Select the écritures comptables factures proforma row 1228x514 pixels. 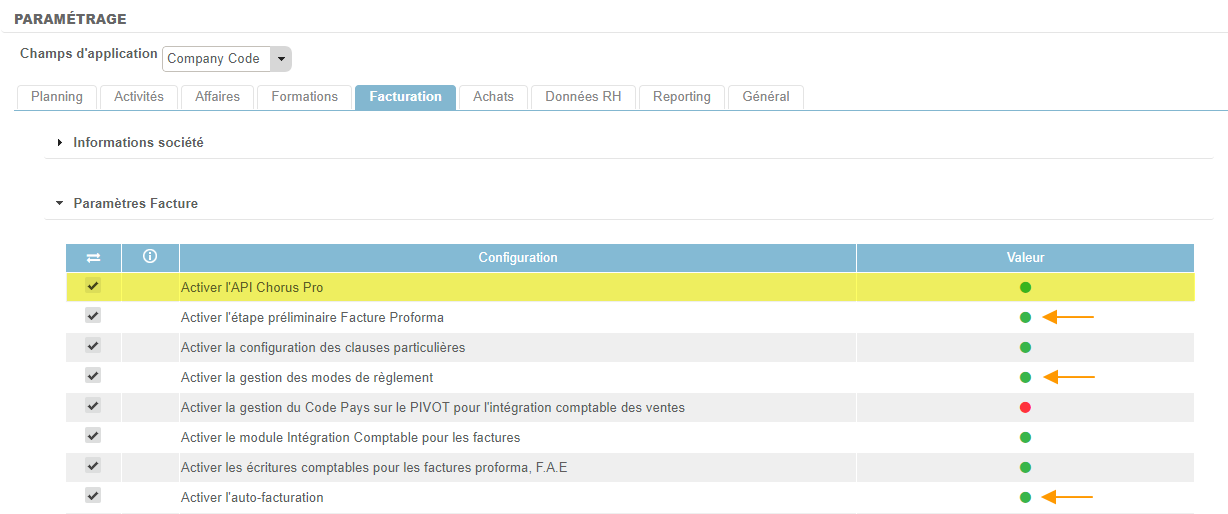coord(374,467)
